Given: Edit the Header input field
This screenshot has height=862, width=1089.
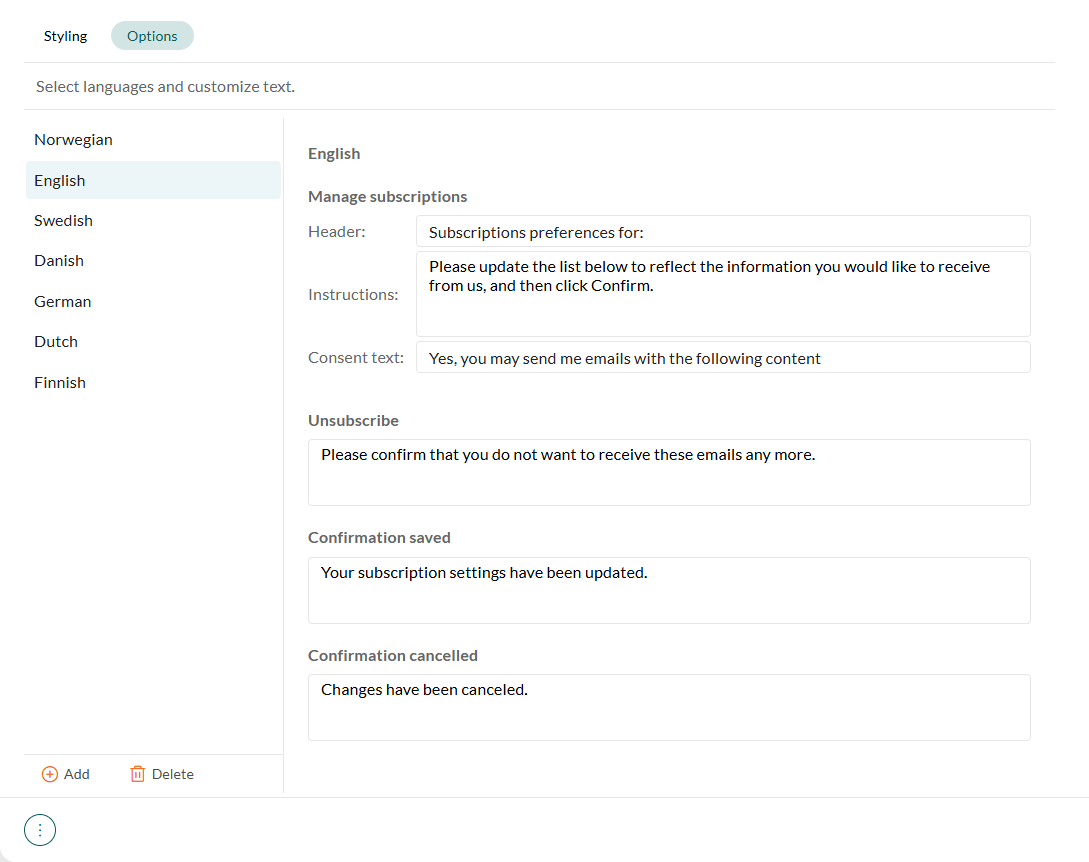Looking at the screenshot, I should click(x=723, y=231).
